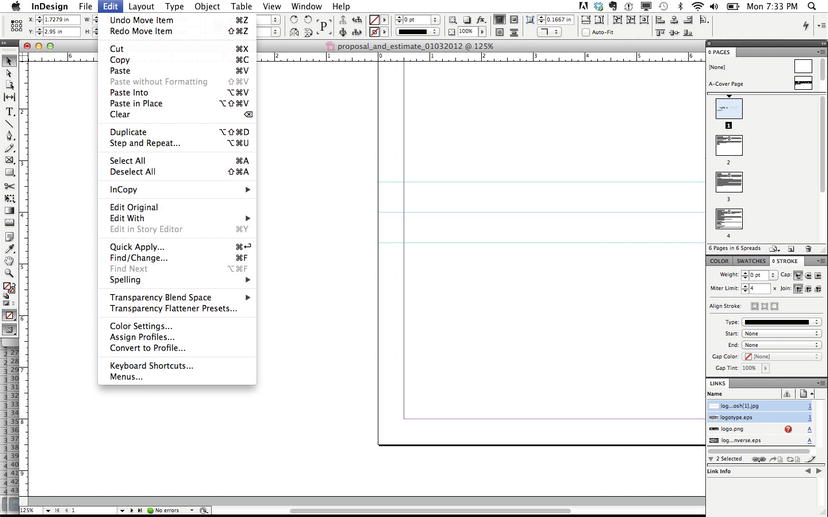Switch to the Color tab

point(719,261)
